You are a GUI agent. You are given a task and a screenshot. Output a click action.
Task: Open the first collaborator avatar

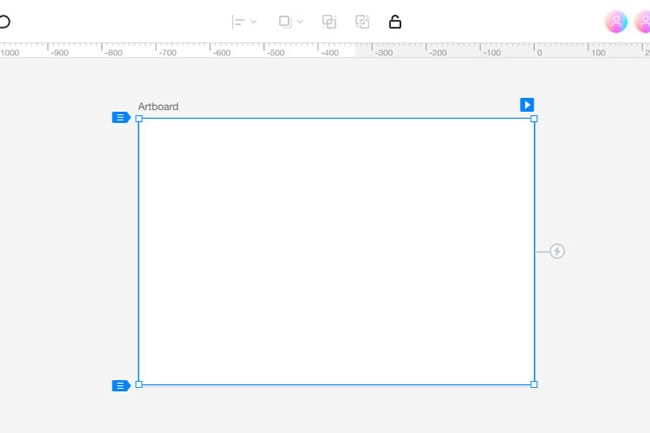pyautogui.click(x=616, y=22)
